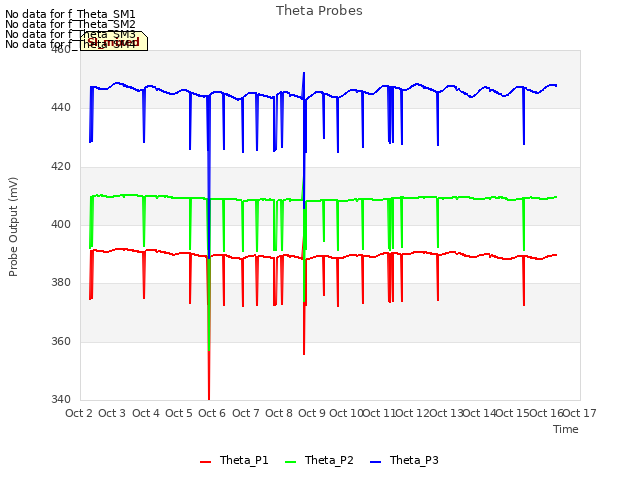Toggle Theta_P1 series in legend
The image size is (640, 480).
click(x=234, y=460)
